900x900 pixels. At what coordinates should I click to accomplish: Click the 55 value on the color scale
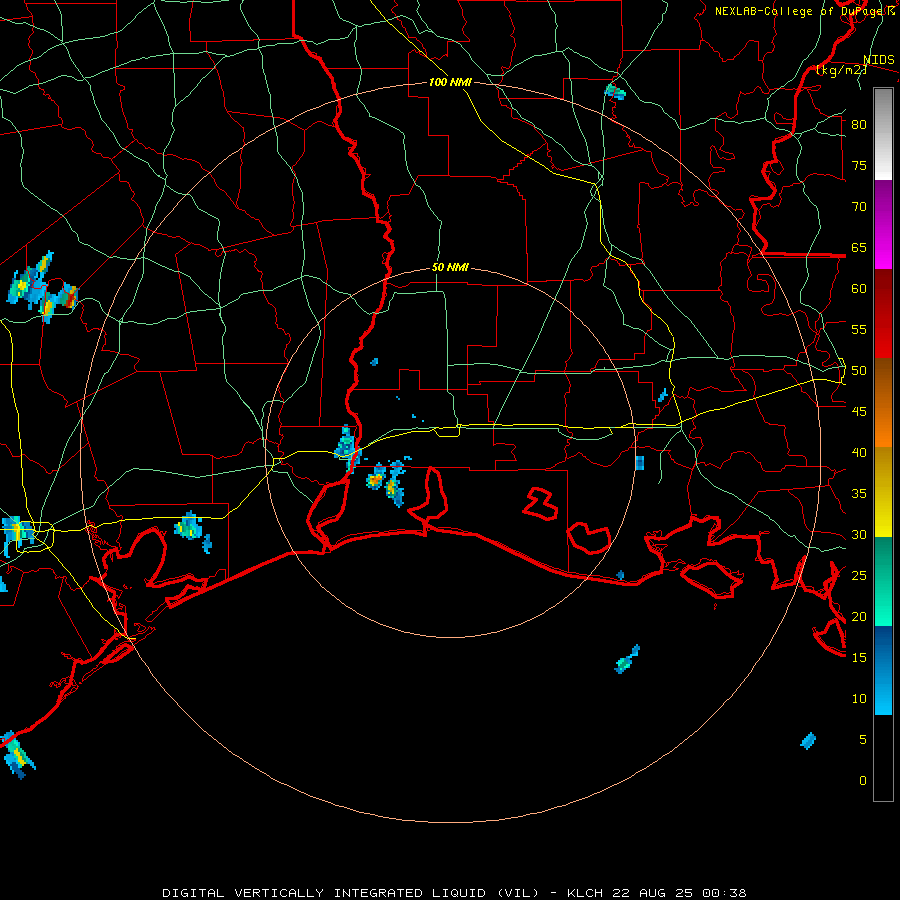point(859,329)
